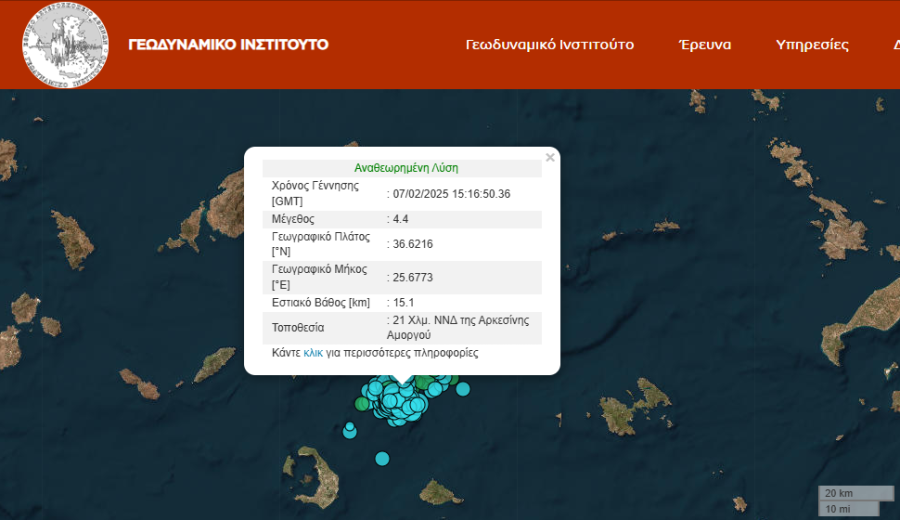
Task: Select the latitude value 36.6216
Action: [412, 245]
